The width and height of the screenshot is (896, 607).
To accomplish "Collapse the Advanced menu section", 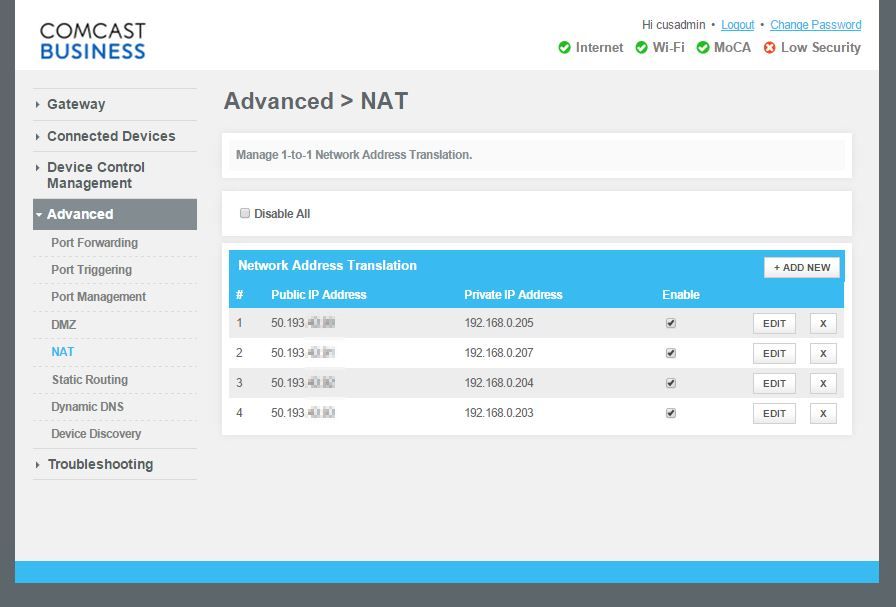I will (x=80, y=214).
